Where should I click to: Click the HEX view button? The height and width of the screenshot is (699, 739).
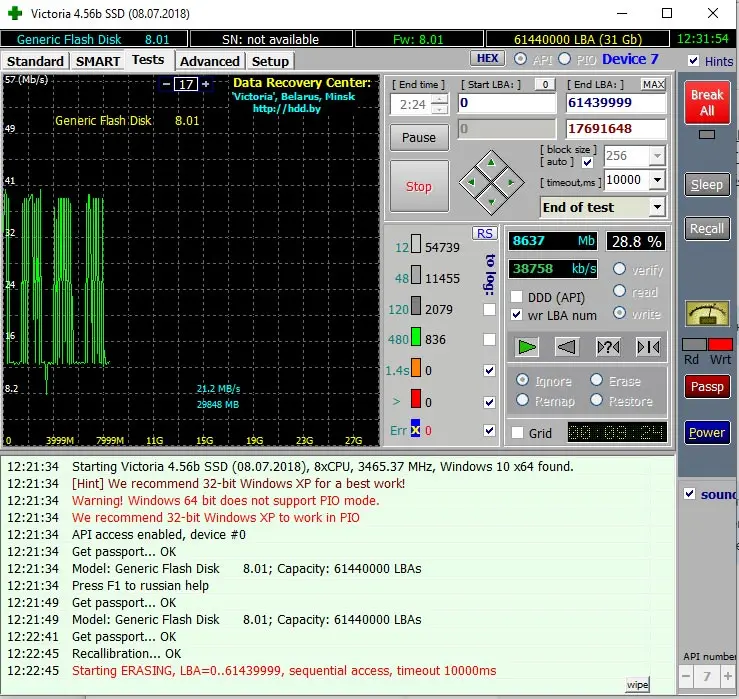[486, 59]
